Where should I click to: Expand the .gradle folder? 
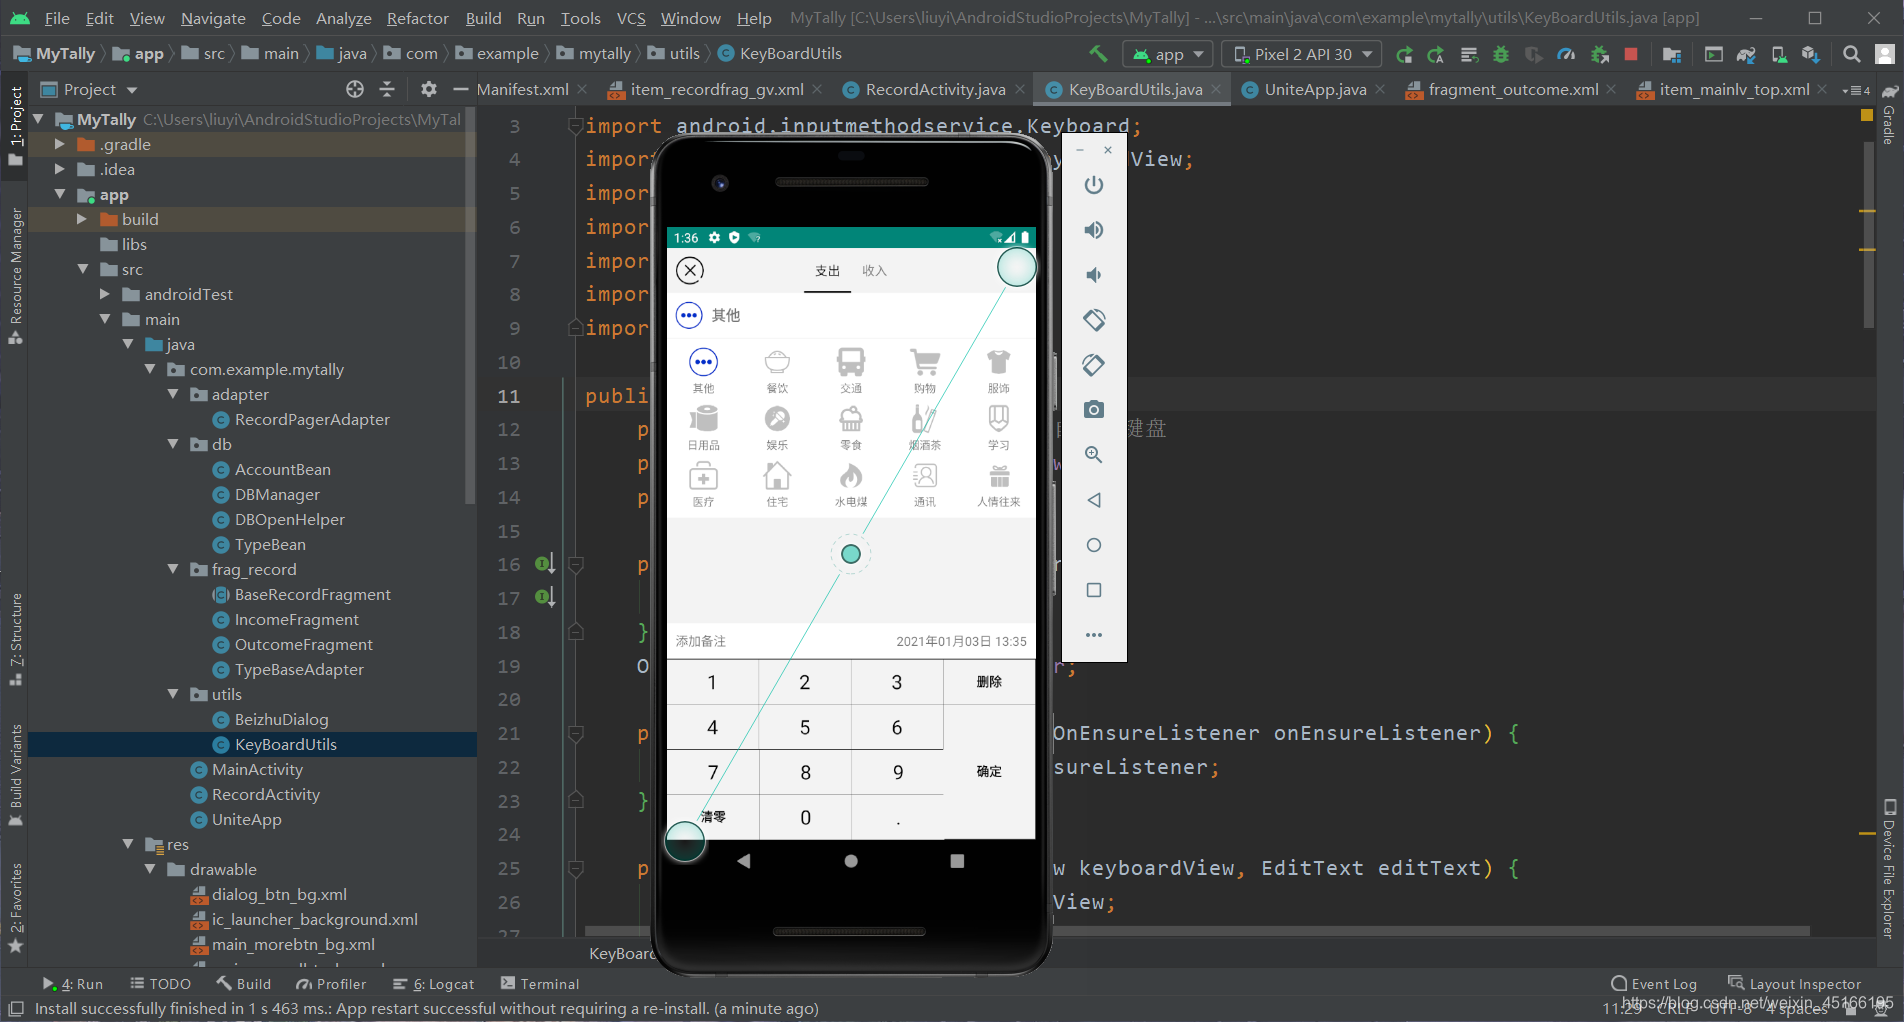(60, 144)
